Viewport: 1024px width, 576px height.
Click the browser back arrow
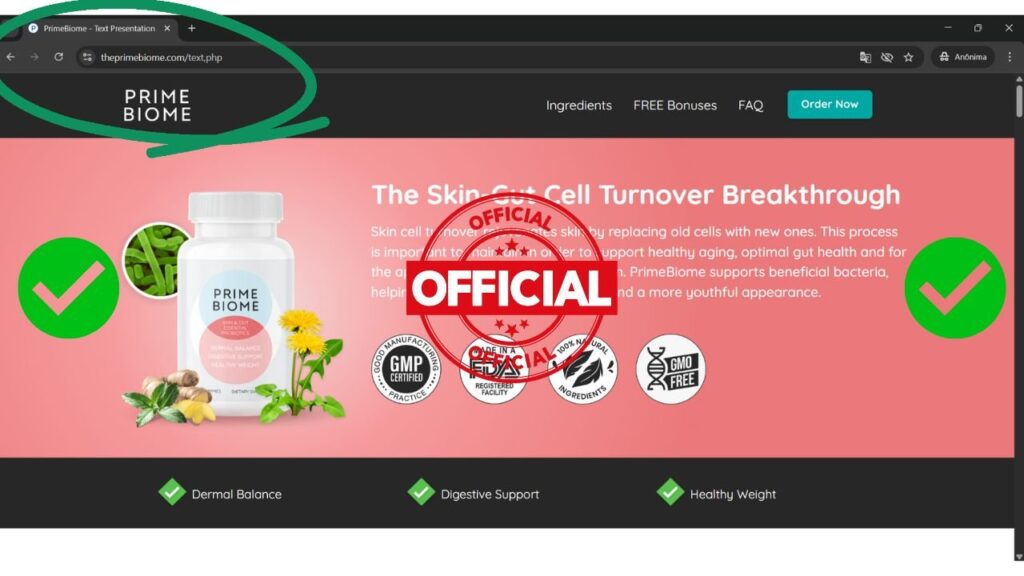tap(10, 57)
